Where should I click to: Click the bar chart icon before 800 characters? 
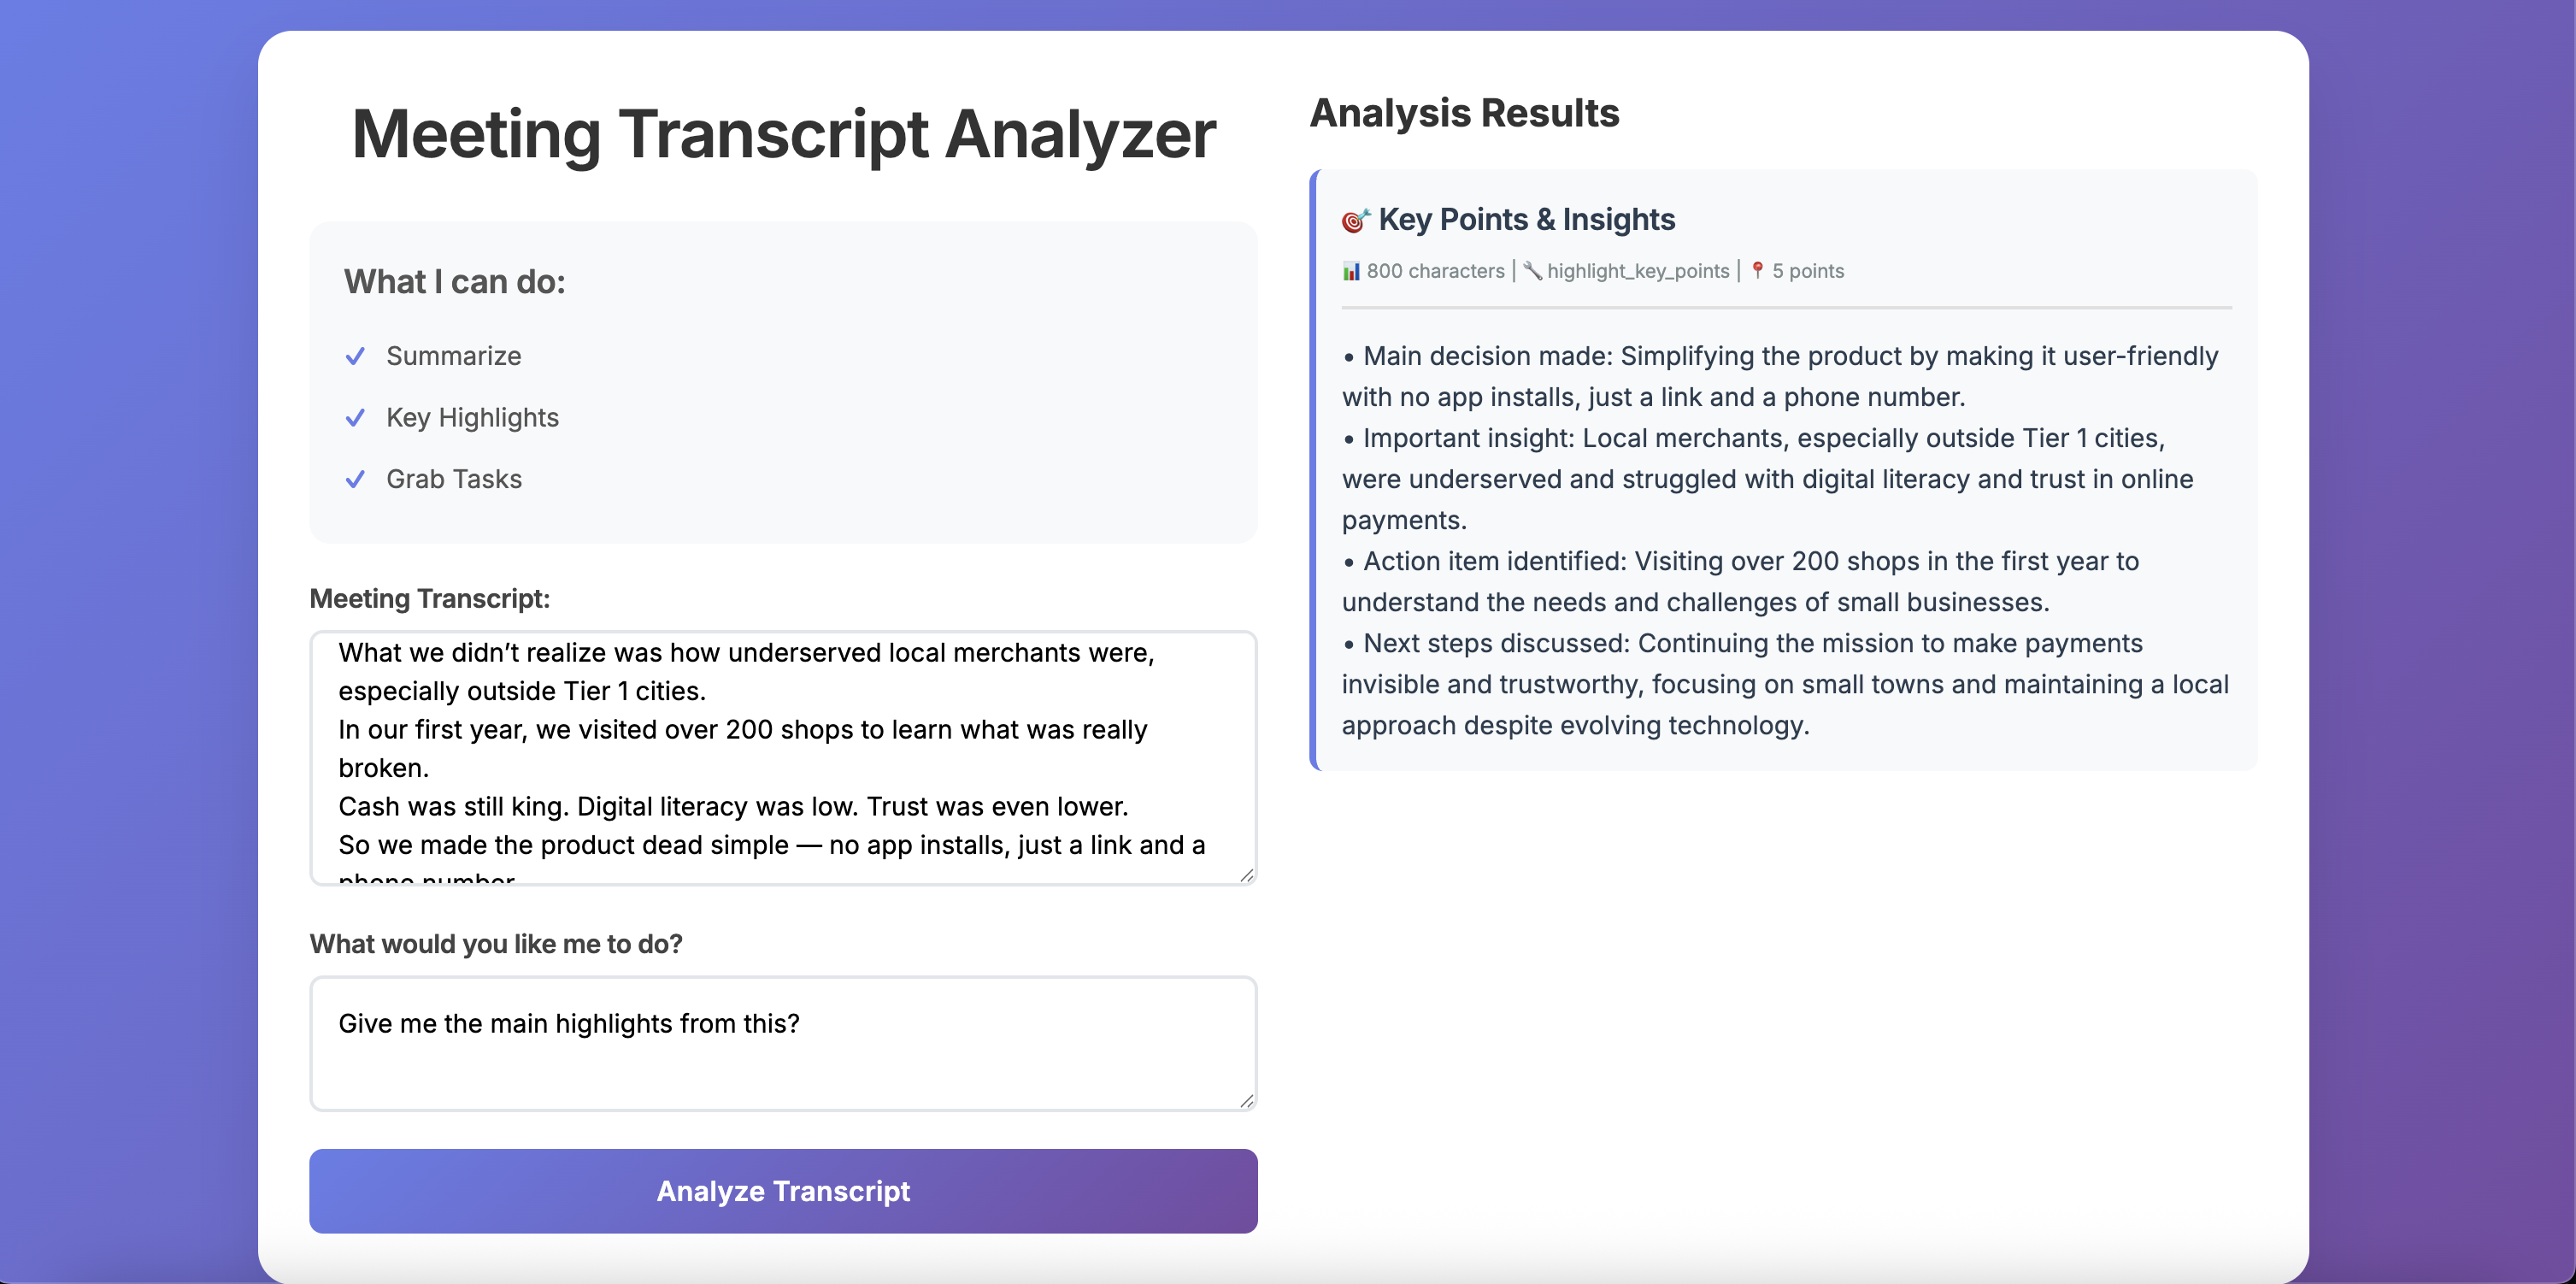pyautogui.click(x=1351, y=271)
